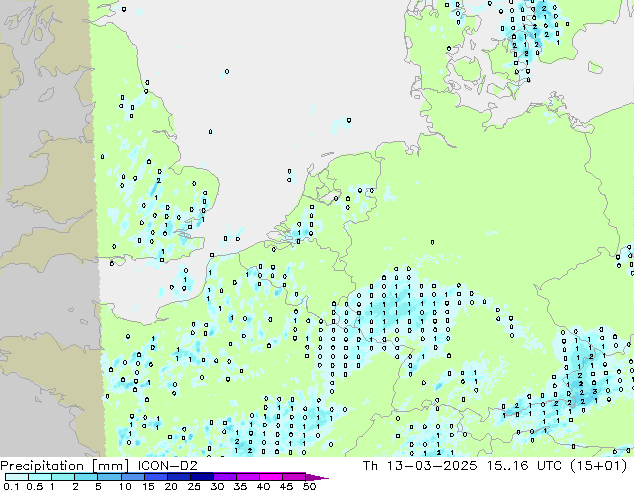Click the legend scale label '0.1'

click(x=11, y=486)
